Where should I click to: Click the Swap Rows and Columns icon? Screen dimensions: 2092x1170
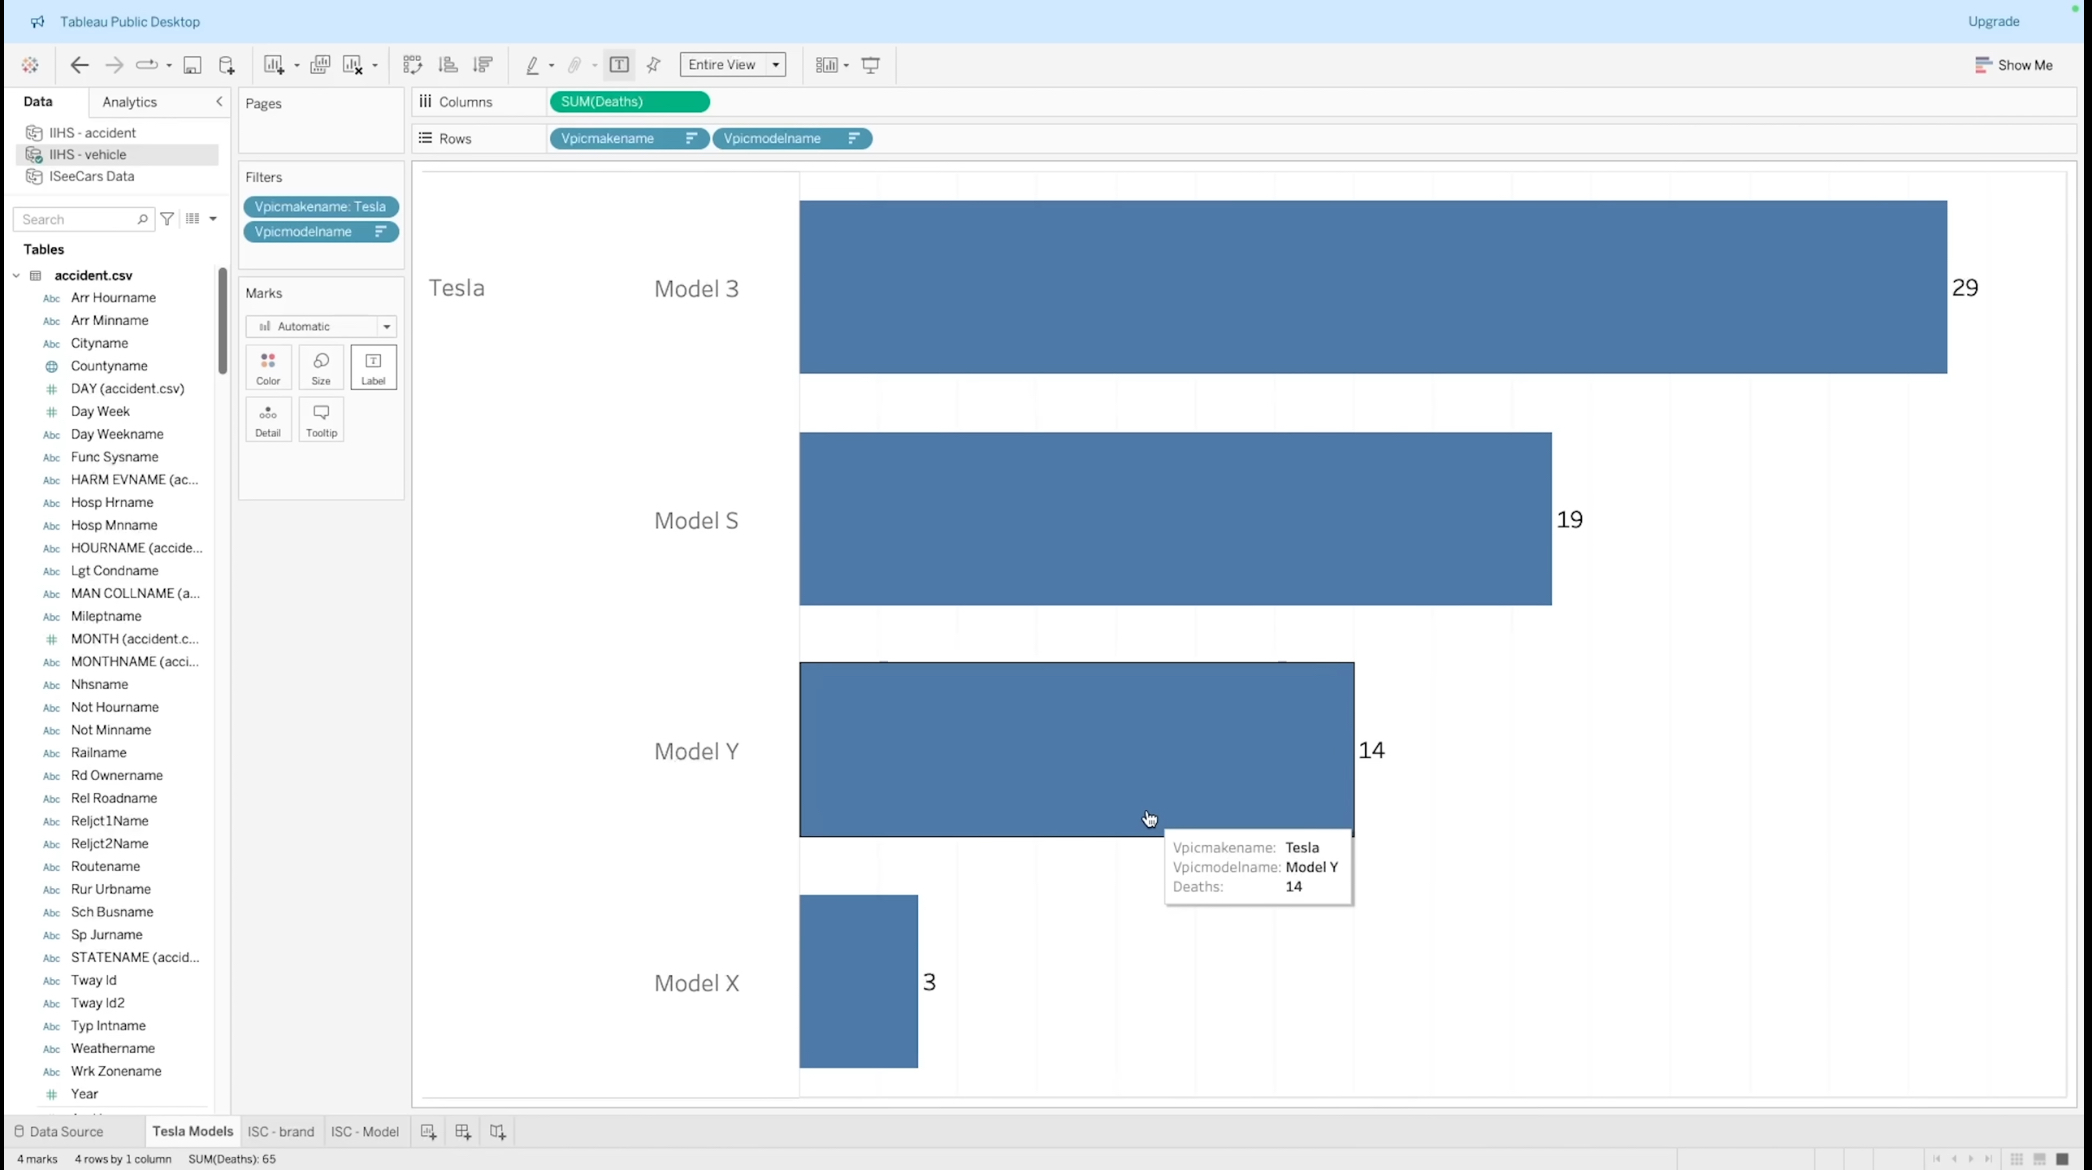click(x=412, y=65)
